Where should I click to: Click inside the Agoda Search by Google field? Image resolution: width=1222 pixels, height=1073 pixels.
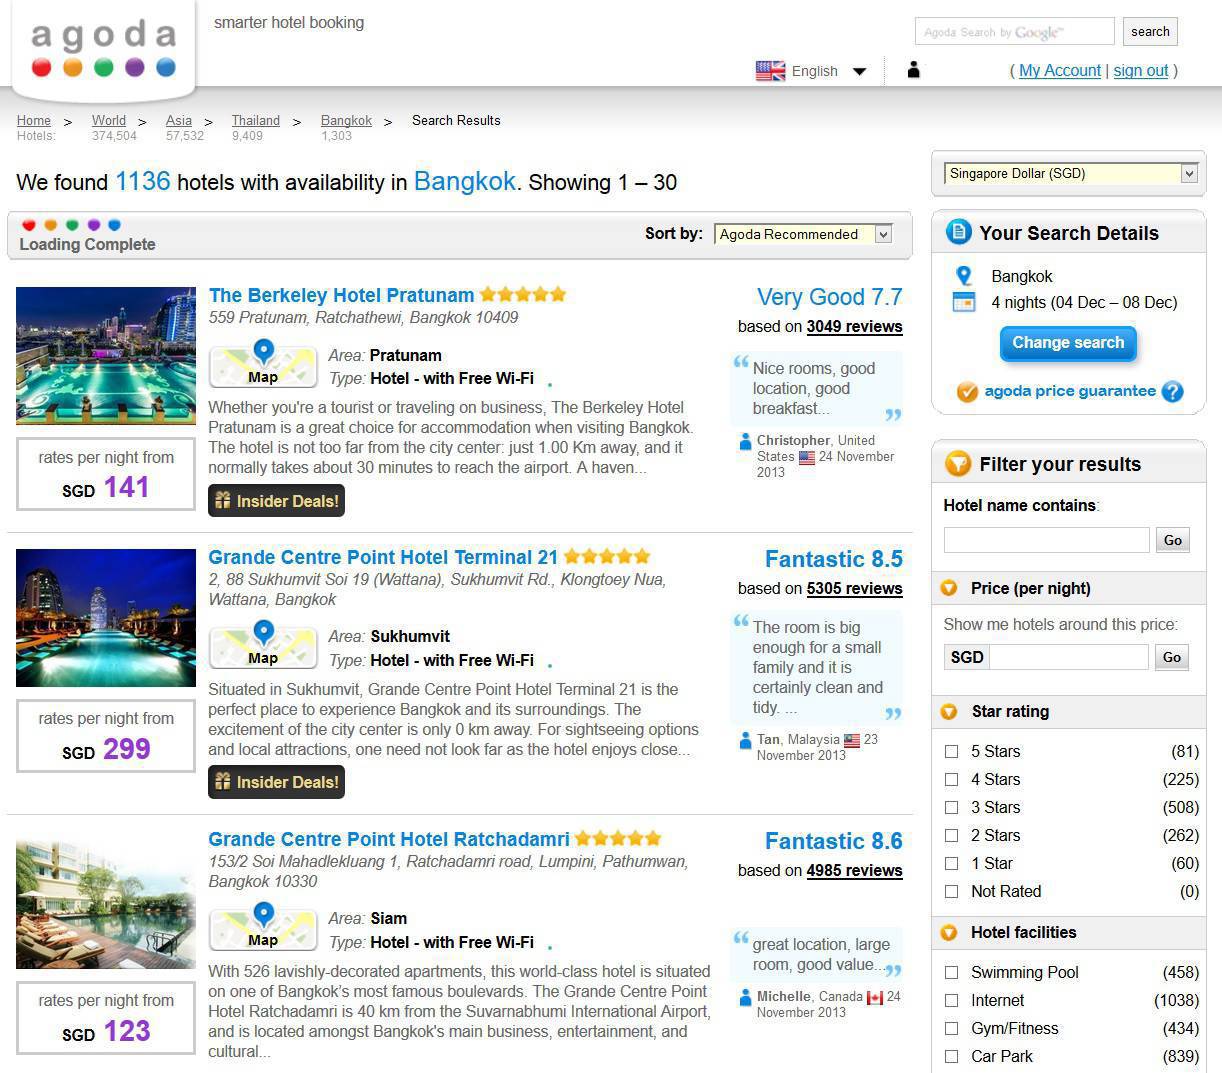[1014, 31]
